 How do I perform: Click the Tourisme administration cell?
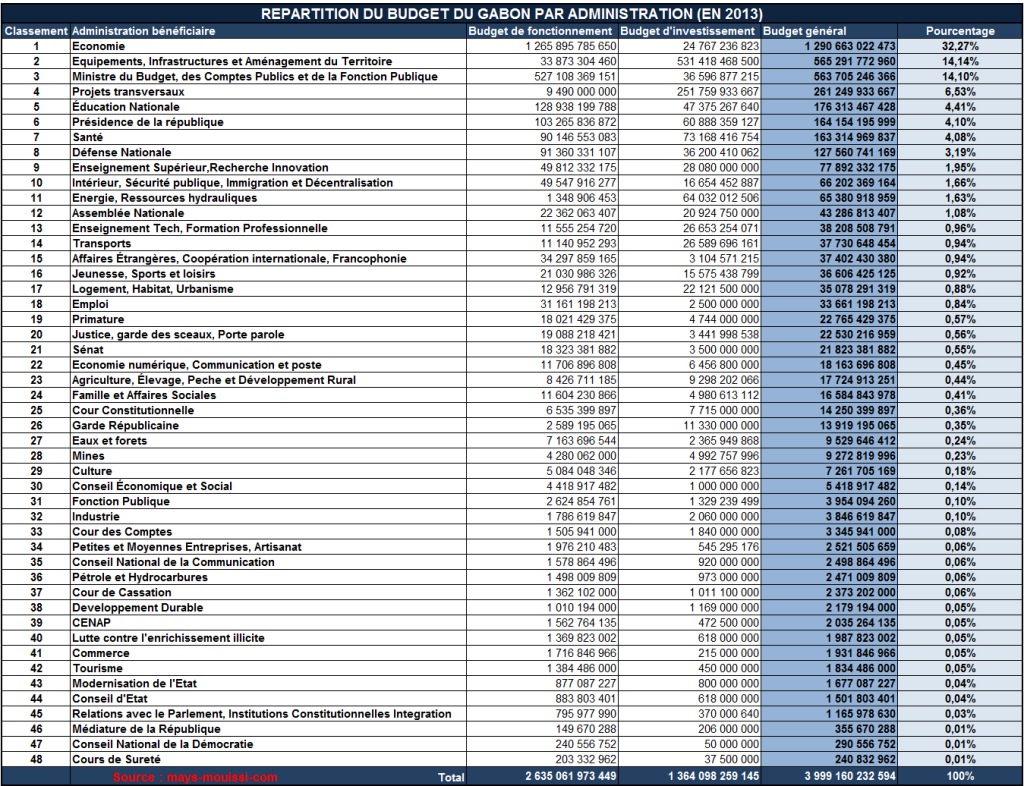point(98,668)
